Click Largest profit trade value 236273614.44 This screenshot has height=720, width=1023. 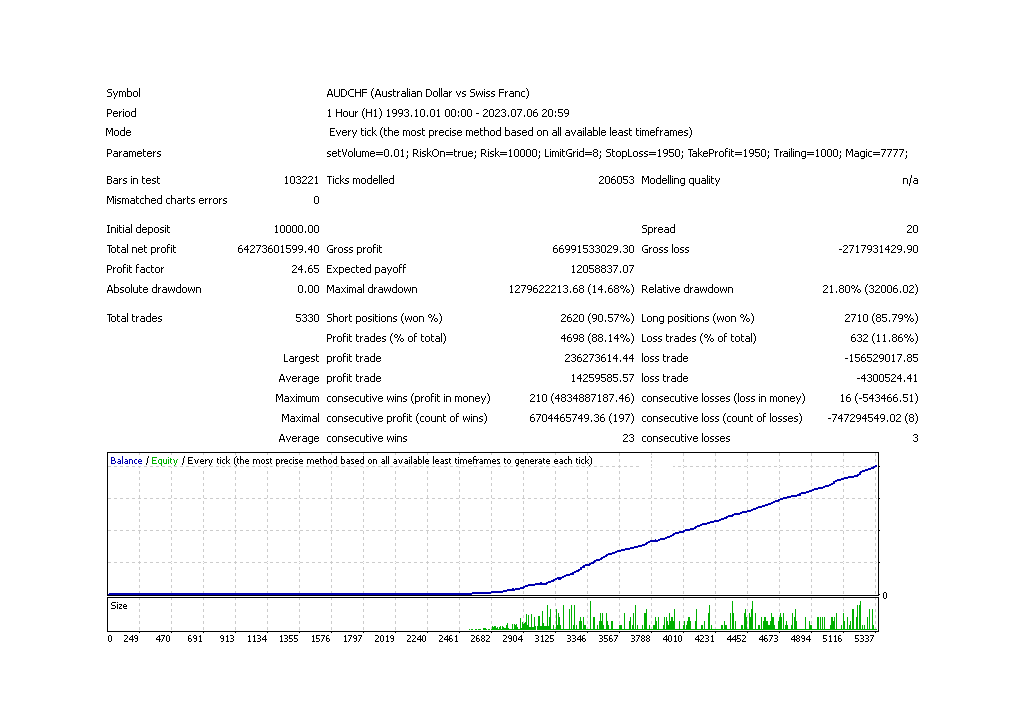[599, 358]
